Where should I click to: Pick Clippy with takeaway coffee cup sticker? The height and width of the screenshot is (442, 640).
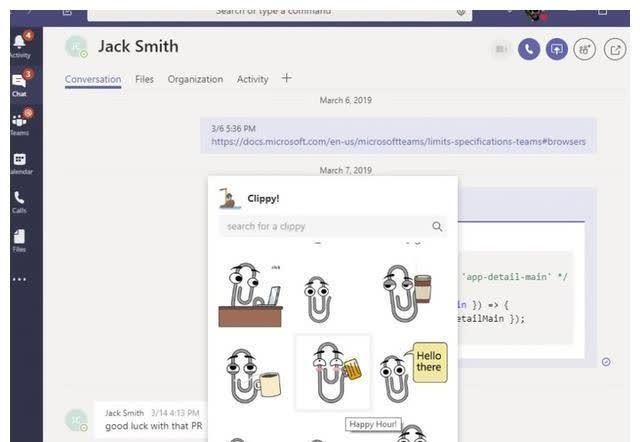407,293
